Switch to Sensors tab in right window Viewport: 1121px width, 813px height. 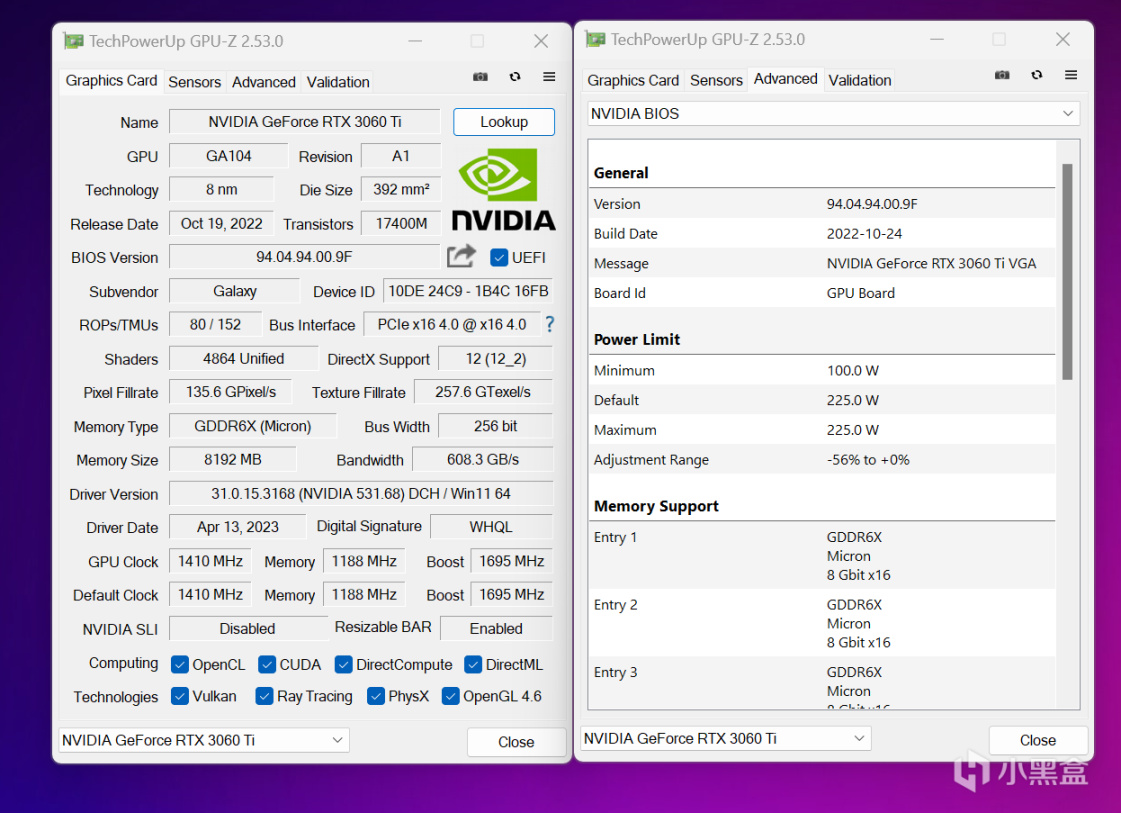point(716,81)
